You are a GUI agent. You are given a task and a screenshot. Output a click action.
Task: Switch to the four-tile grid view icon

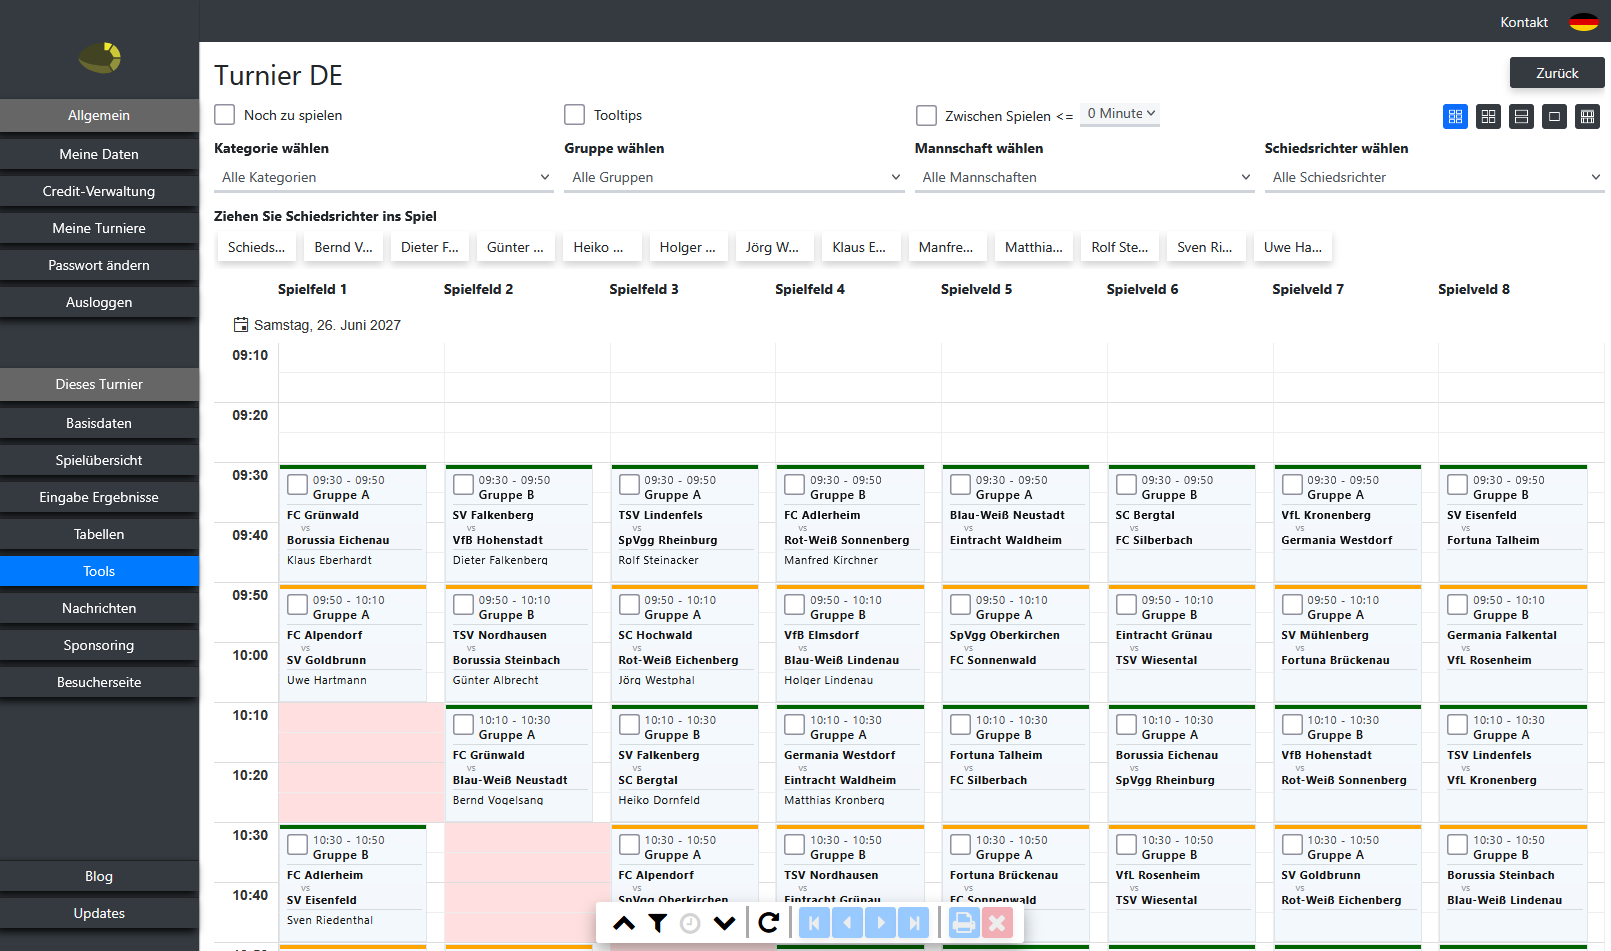[x=1488, y=117]
